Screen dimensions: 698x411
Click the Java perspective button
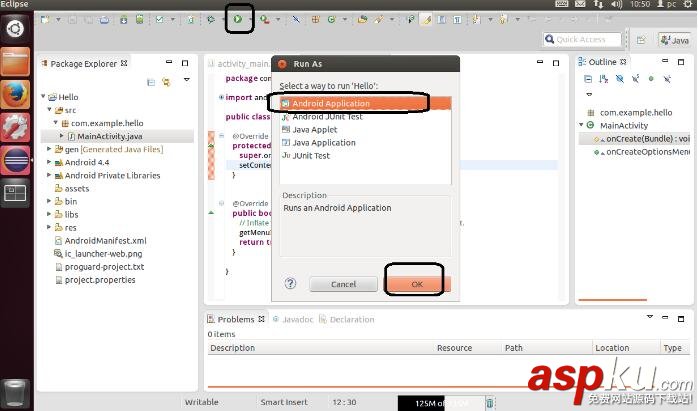click(675, 40)
